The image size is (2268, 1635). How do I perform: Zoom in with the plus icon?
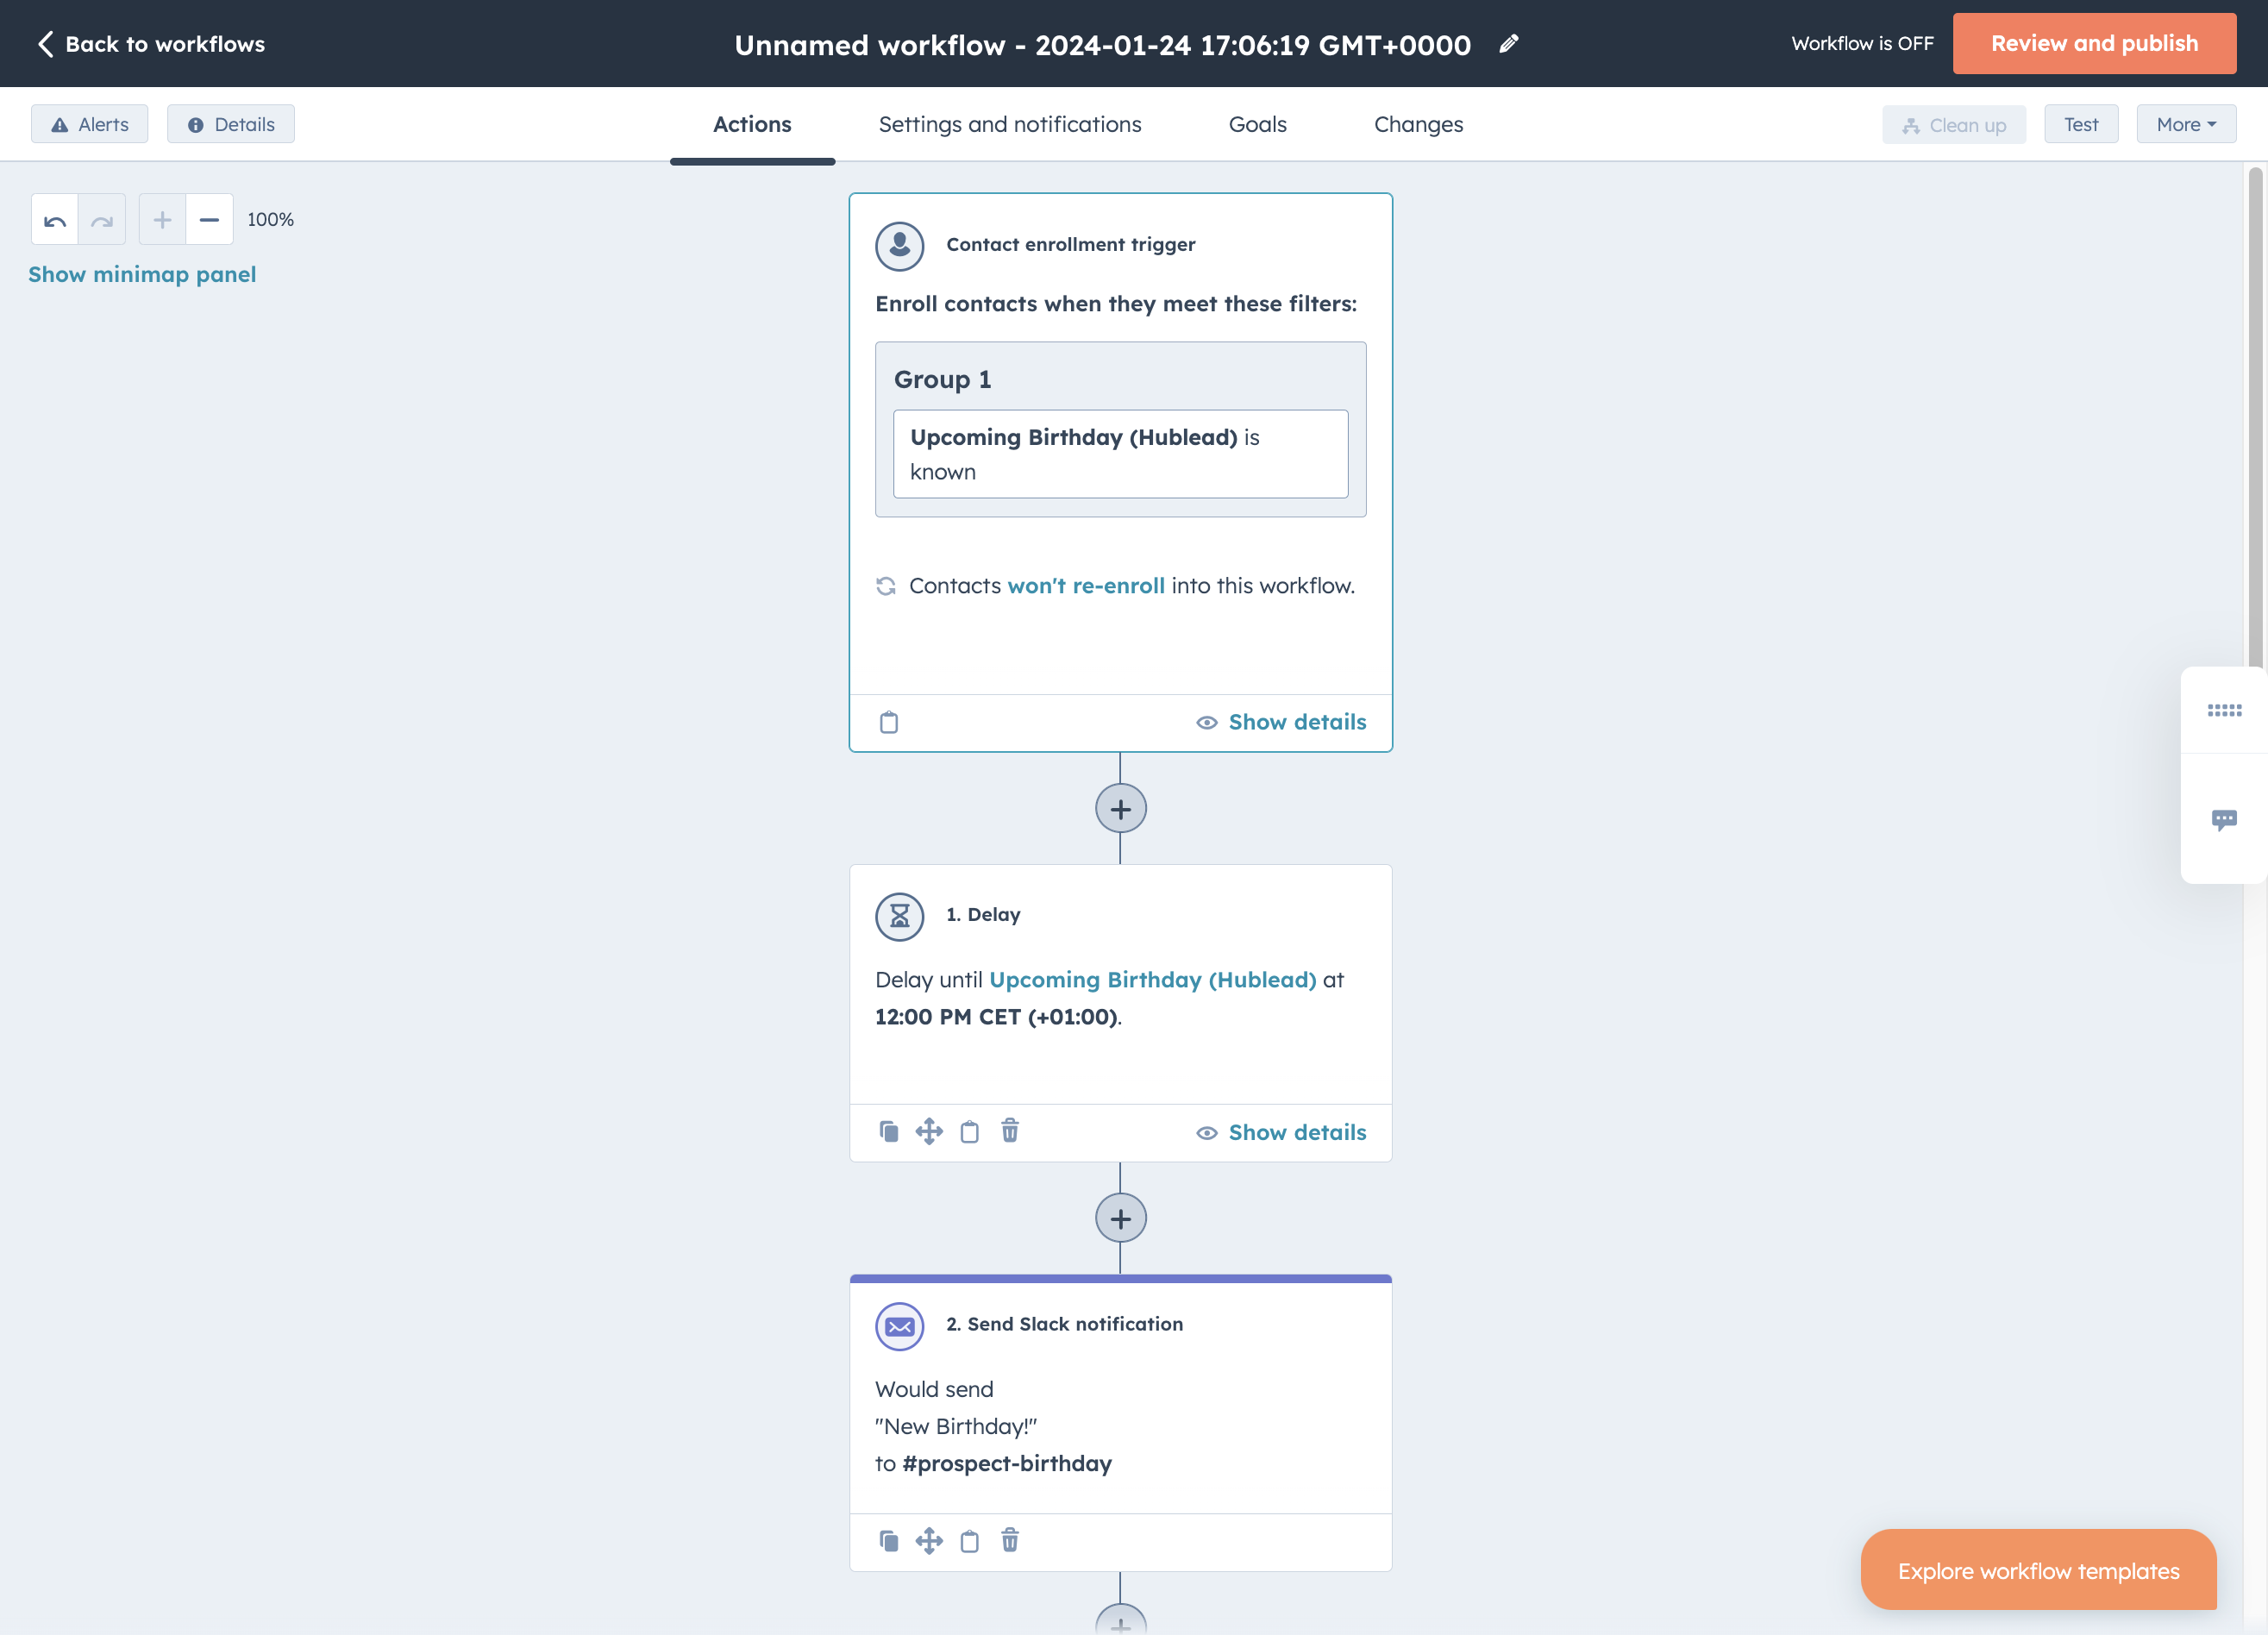pos(162,219)
